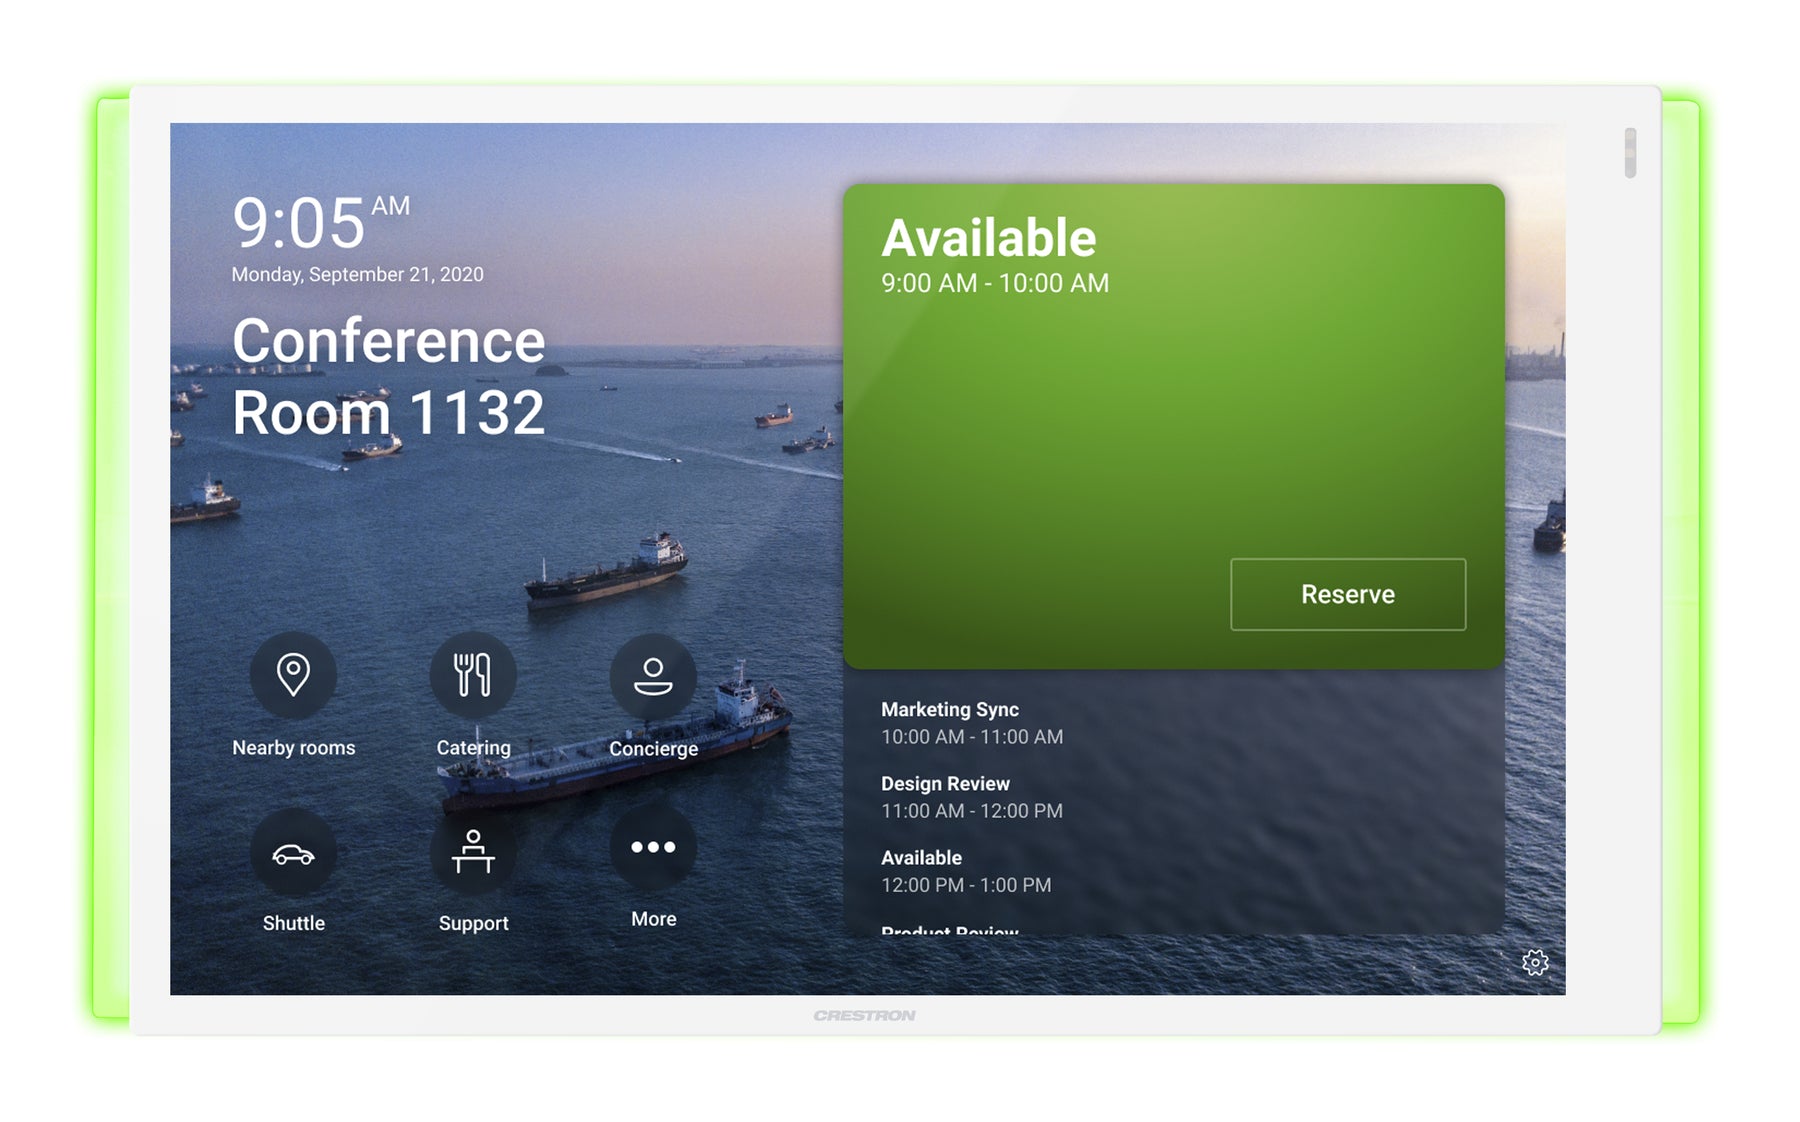Click the green light bar on the left edge
This screenshot has width=1800, height=1122.
click(x=111, y=560)
